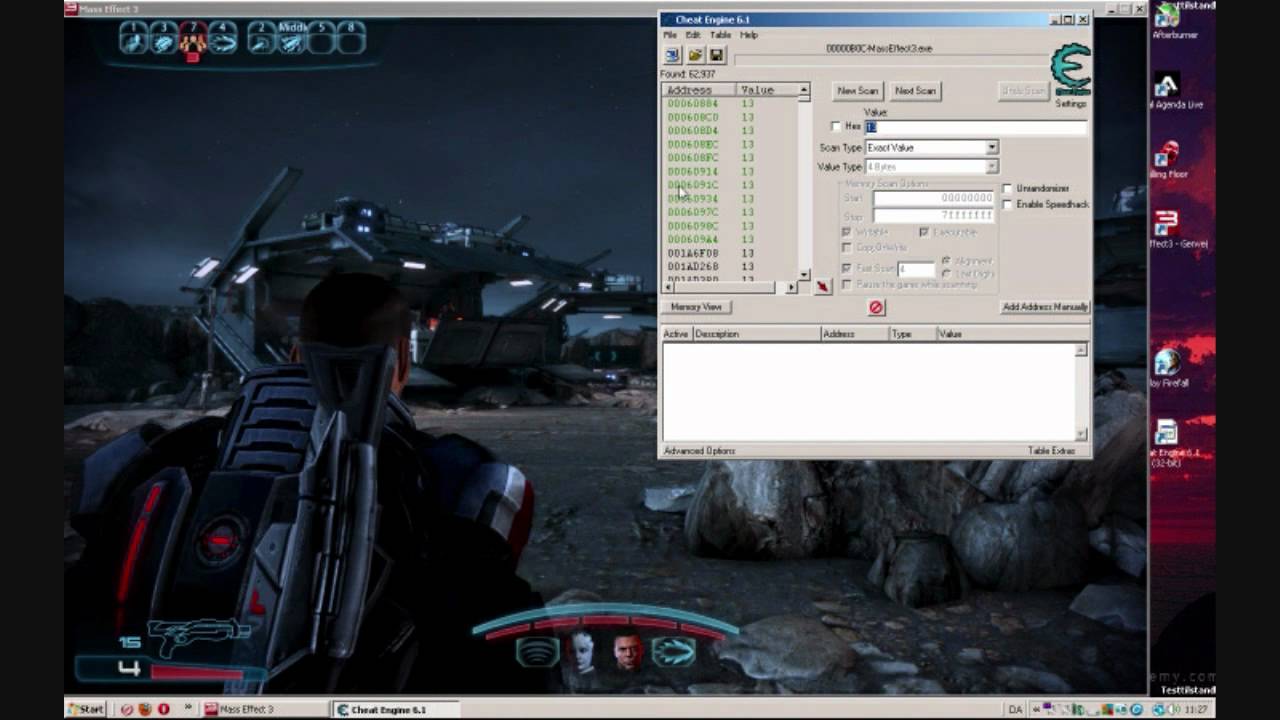Open the File menu
1280x720 pixels.
670,35
